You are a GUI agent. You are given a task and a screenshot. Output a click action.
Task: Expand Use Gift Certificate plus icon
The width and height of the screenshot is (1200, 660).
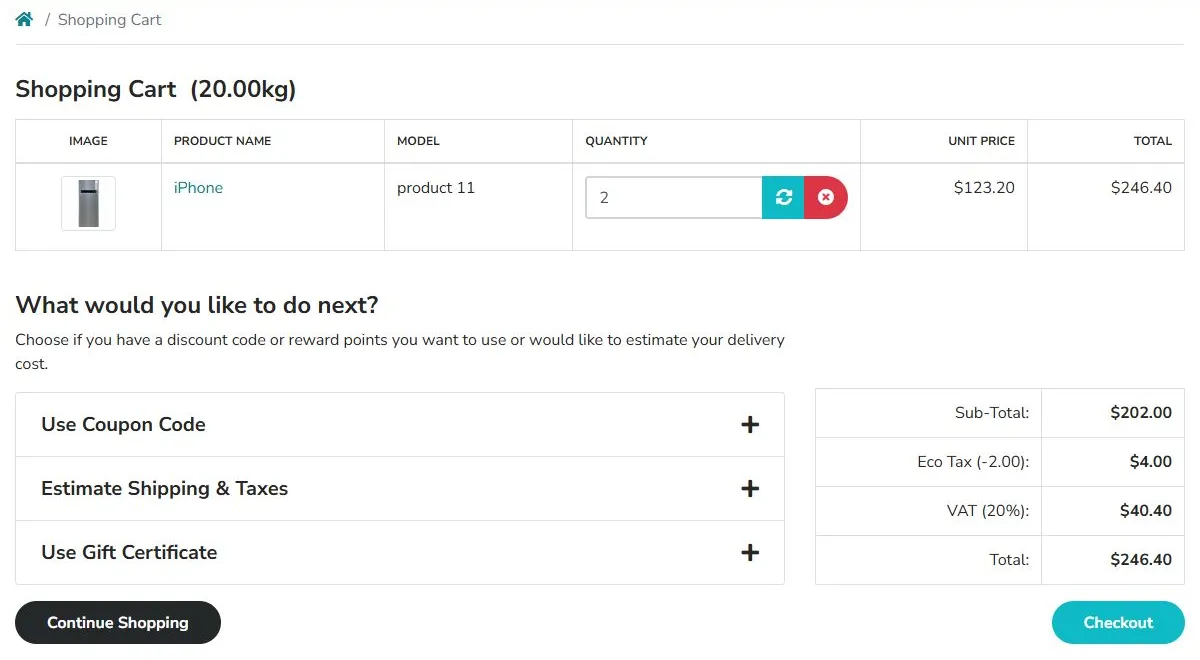pyautogui.click(x=750, y=553)
